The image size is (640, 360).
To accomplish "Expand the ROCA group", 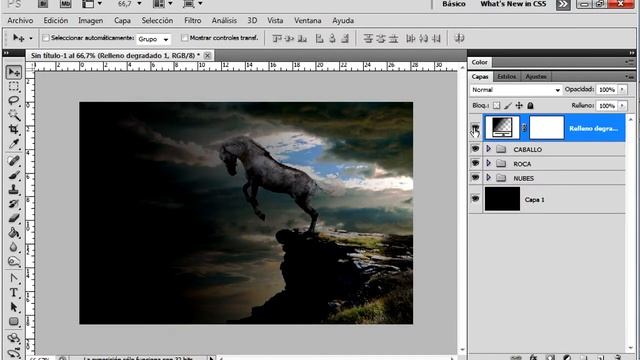I will 488,163.
